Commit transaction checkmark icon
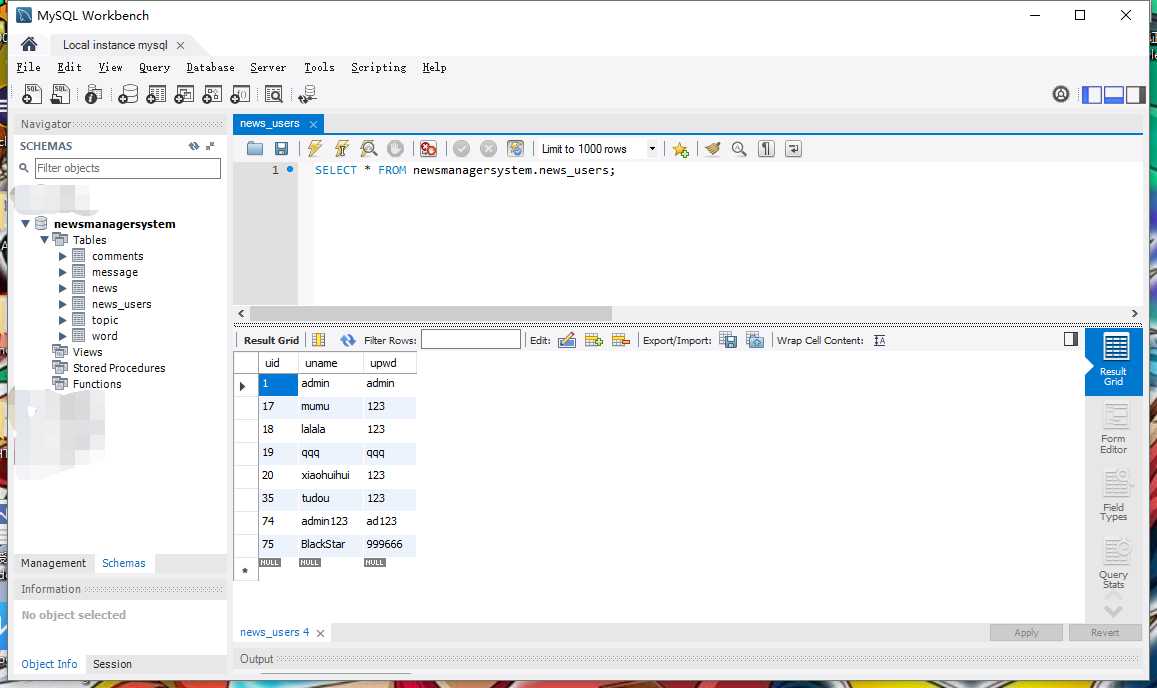This screenshot has height=688, width=1157. coord(461,148)
